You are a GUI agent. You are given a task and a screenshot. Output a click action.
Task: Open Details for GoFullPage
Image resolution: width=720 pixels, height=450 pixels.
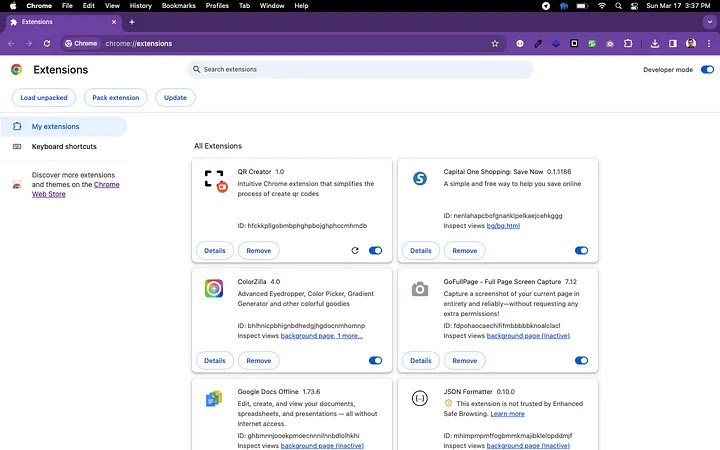click(421, 360)
